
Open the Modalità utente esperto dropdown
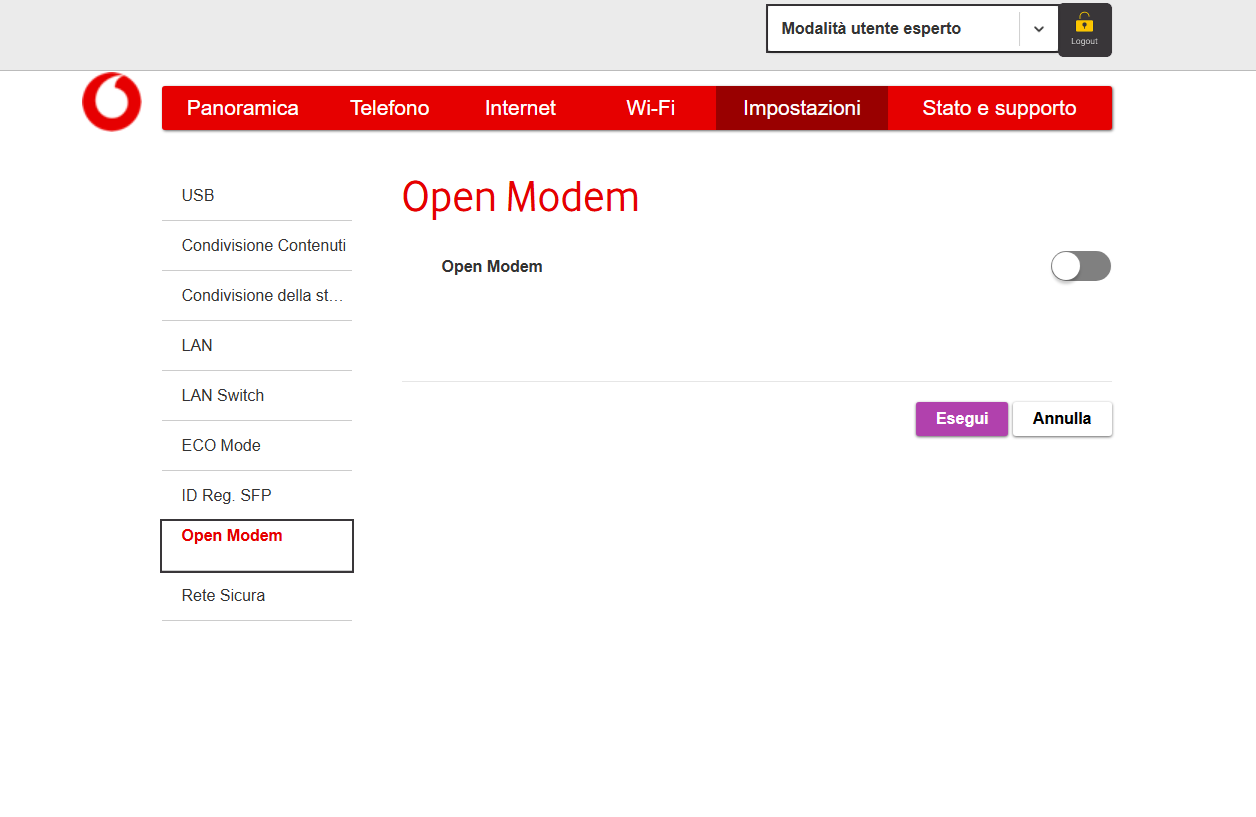tap(912, 29)
